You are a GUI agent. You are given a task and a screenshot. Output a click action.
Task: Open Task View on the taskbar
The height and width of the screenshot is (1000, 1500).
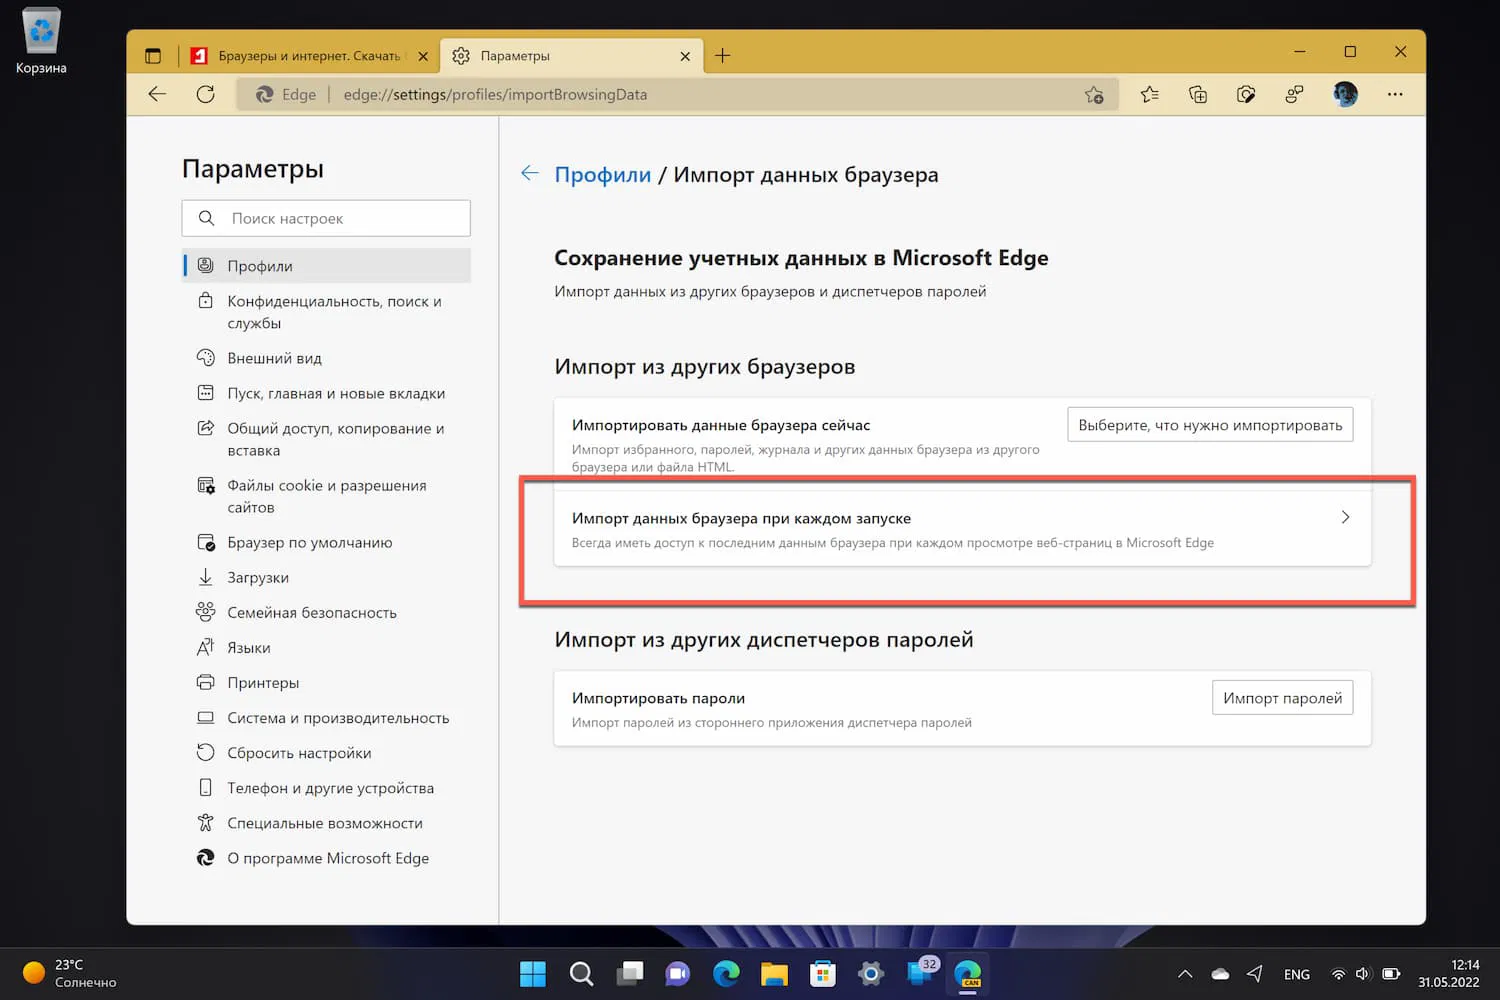(629, 973)
